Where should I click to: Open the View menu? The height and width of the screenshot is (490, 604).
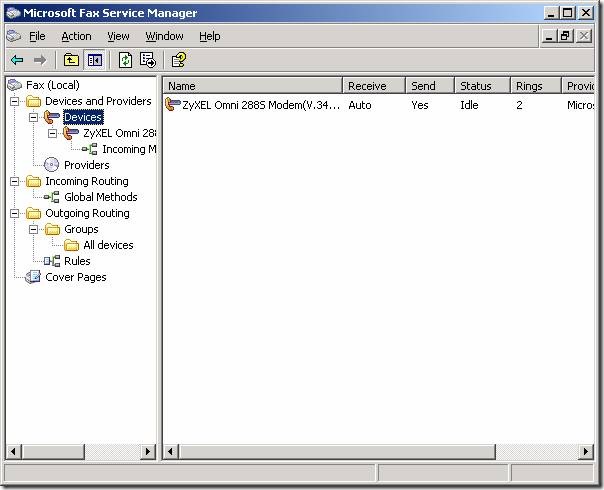tap(118, 36)
